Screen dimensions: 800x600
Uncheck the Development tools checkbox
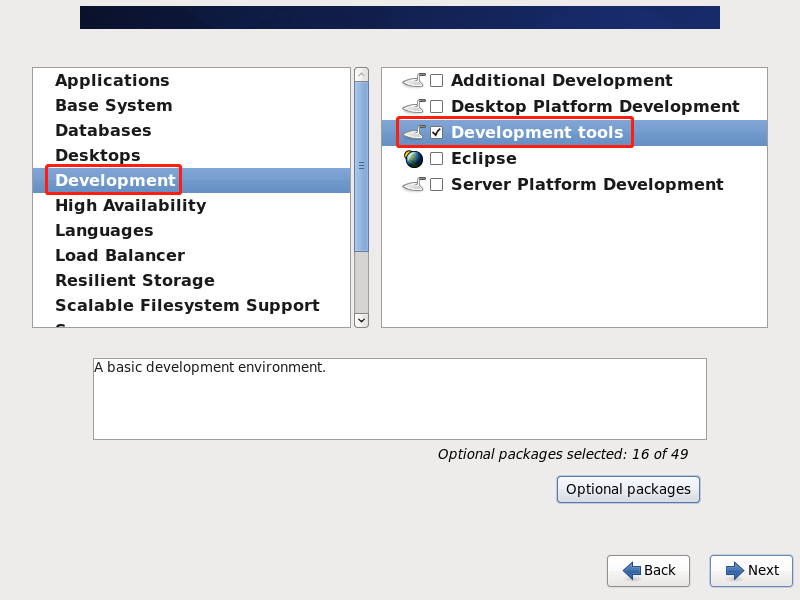tap(436, 133)
